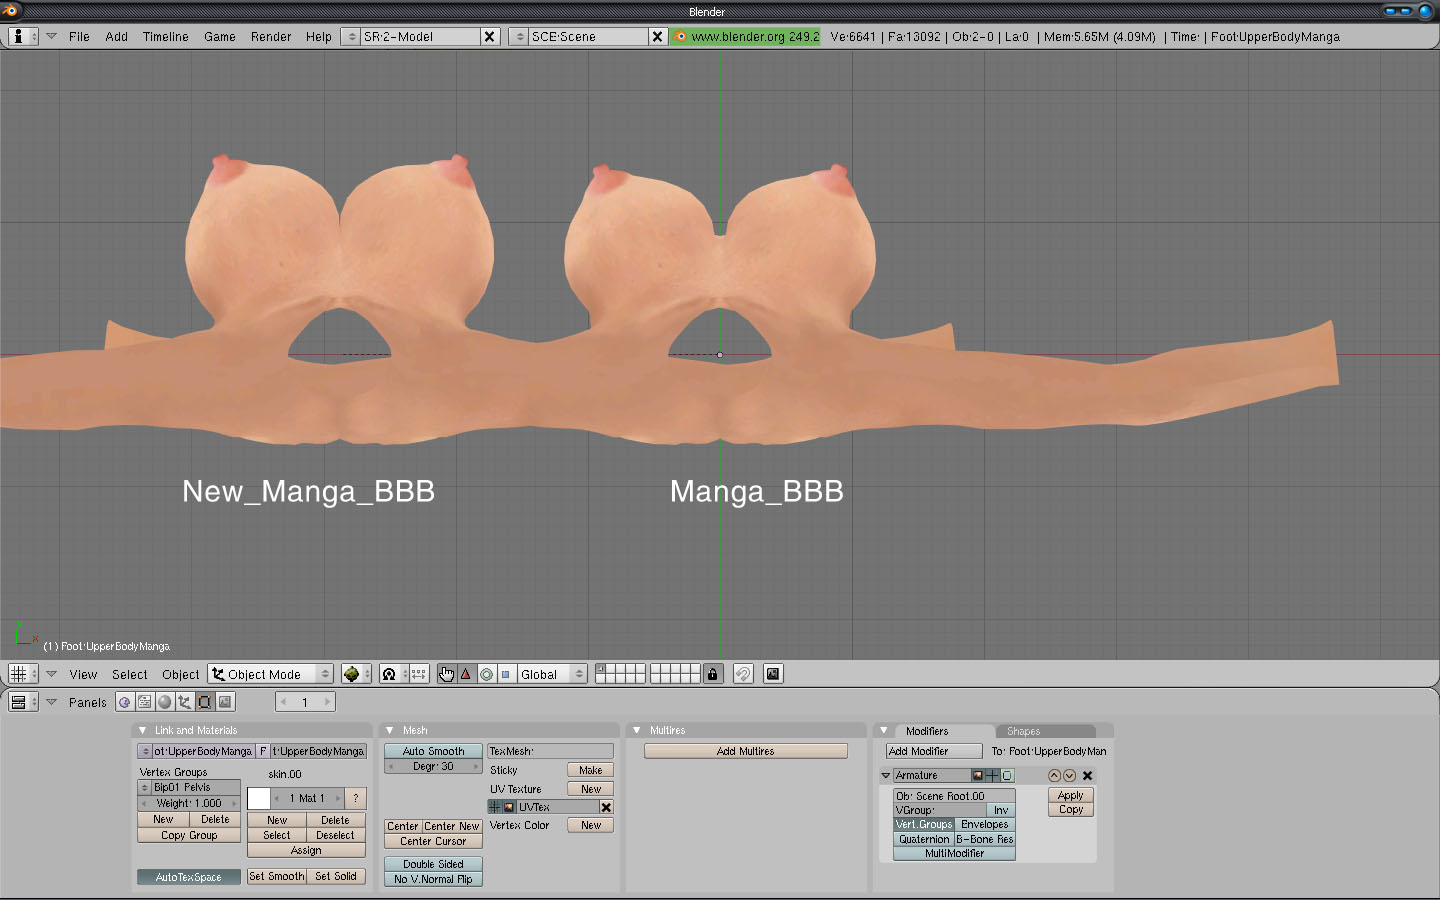The width and height of the screenshot is (1440, 900).
Task: Click the white material color swatch
Action: click(x=259, y=798)
